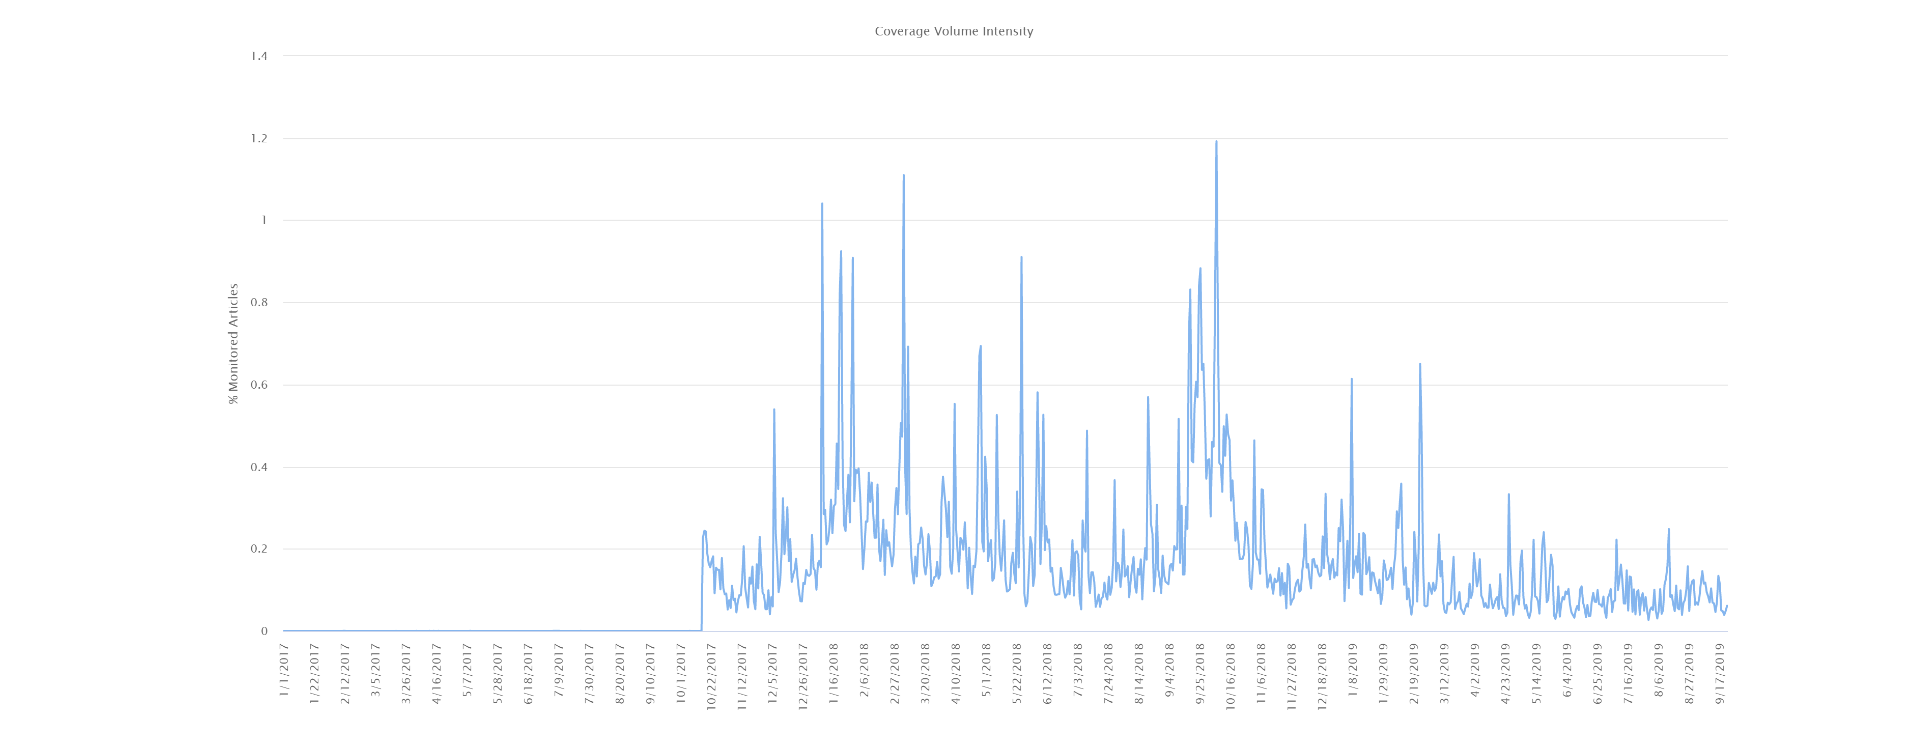1920x740 pixels.
Task: Click the highest peak near 1.2 in October 2018
Action: [1216, 142]
